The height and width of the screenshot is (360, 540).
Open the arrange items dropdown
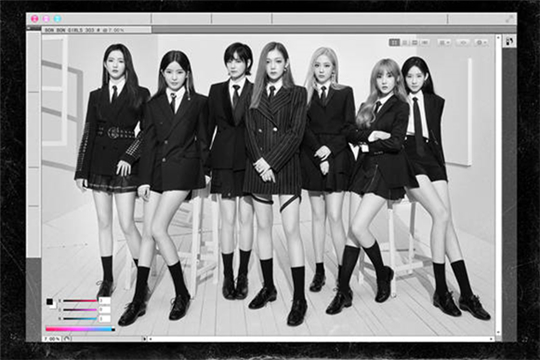(x=444, y=42)
